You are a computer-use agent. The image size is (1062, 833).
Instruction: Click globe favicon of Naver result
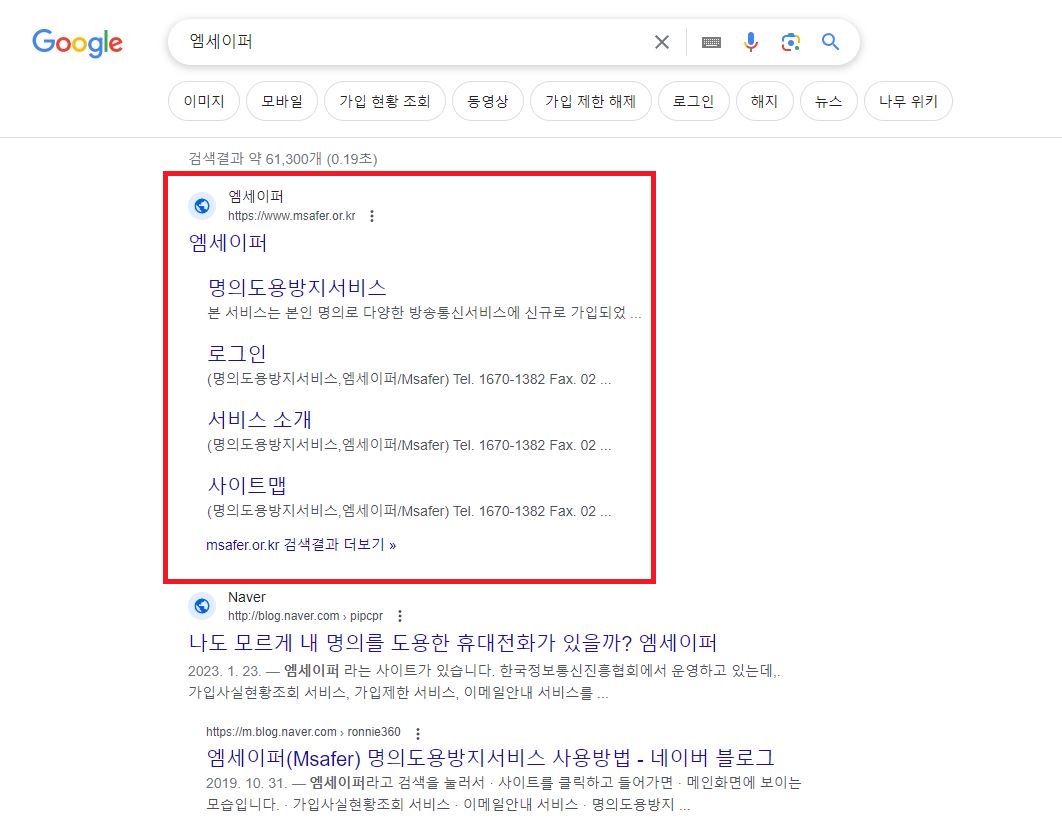coord(202,605)
